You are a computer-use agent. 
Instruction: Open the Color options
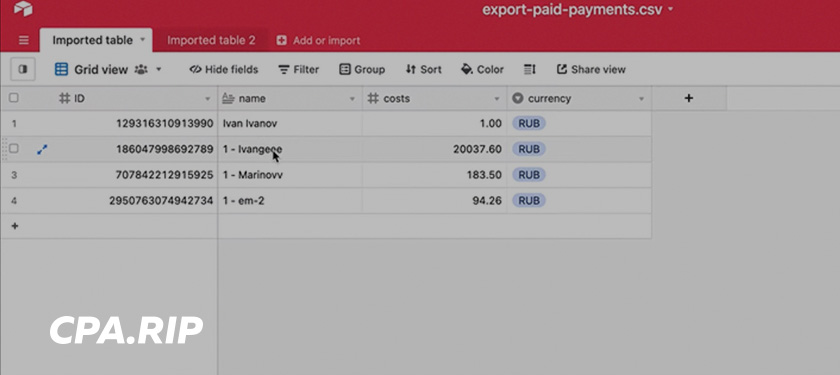pos(482,69)
